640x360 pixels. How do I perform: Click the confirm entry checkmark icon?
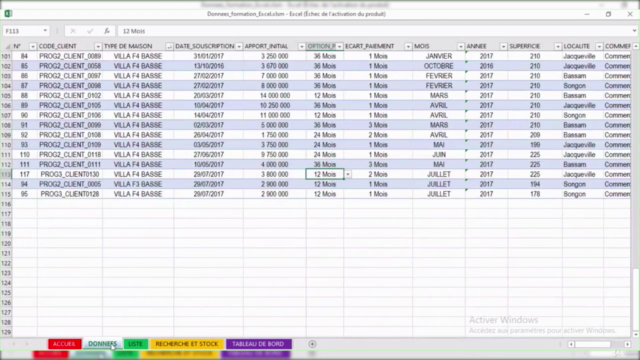pos(90,31)
